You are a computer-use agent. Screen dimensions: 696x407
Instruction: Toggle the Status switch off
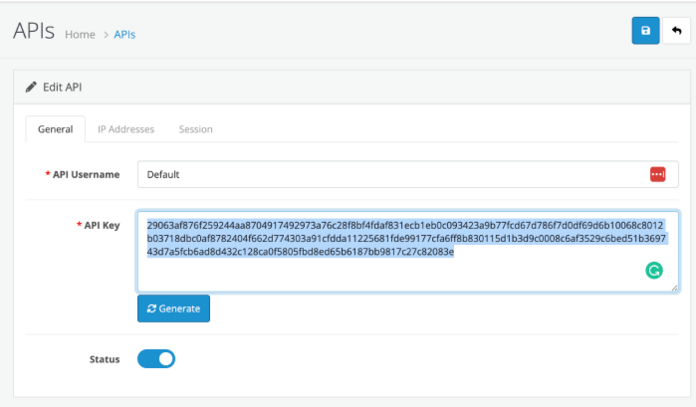coord(156,358)
